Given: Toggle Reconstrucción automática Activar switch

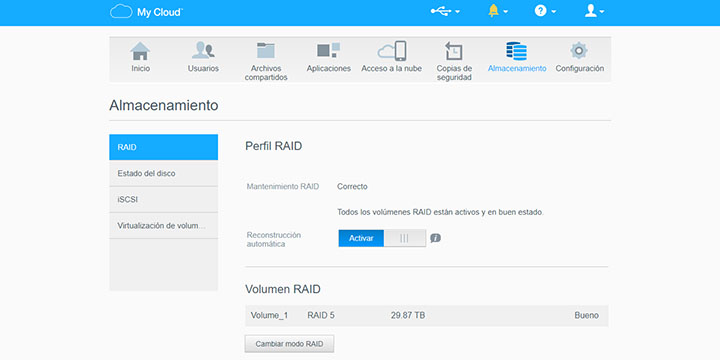Looking at the screenshot, I should (x=382, y=238).
